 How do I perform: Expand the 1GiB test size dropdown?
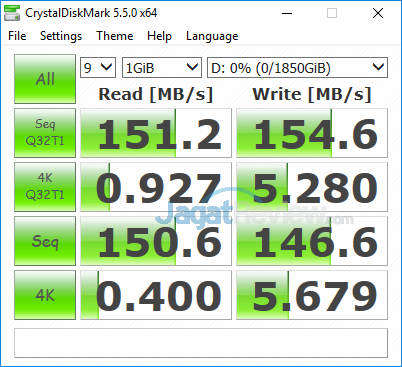(162, 68)
